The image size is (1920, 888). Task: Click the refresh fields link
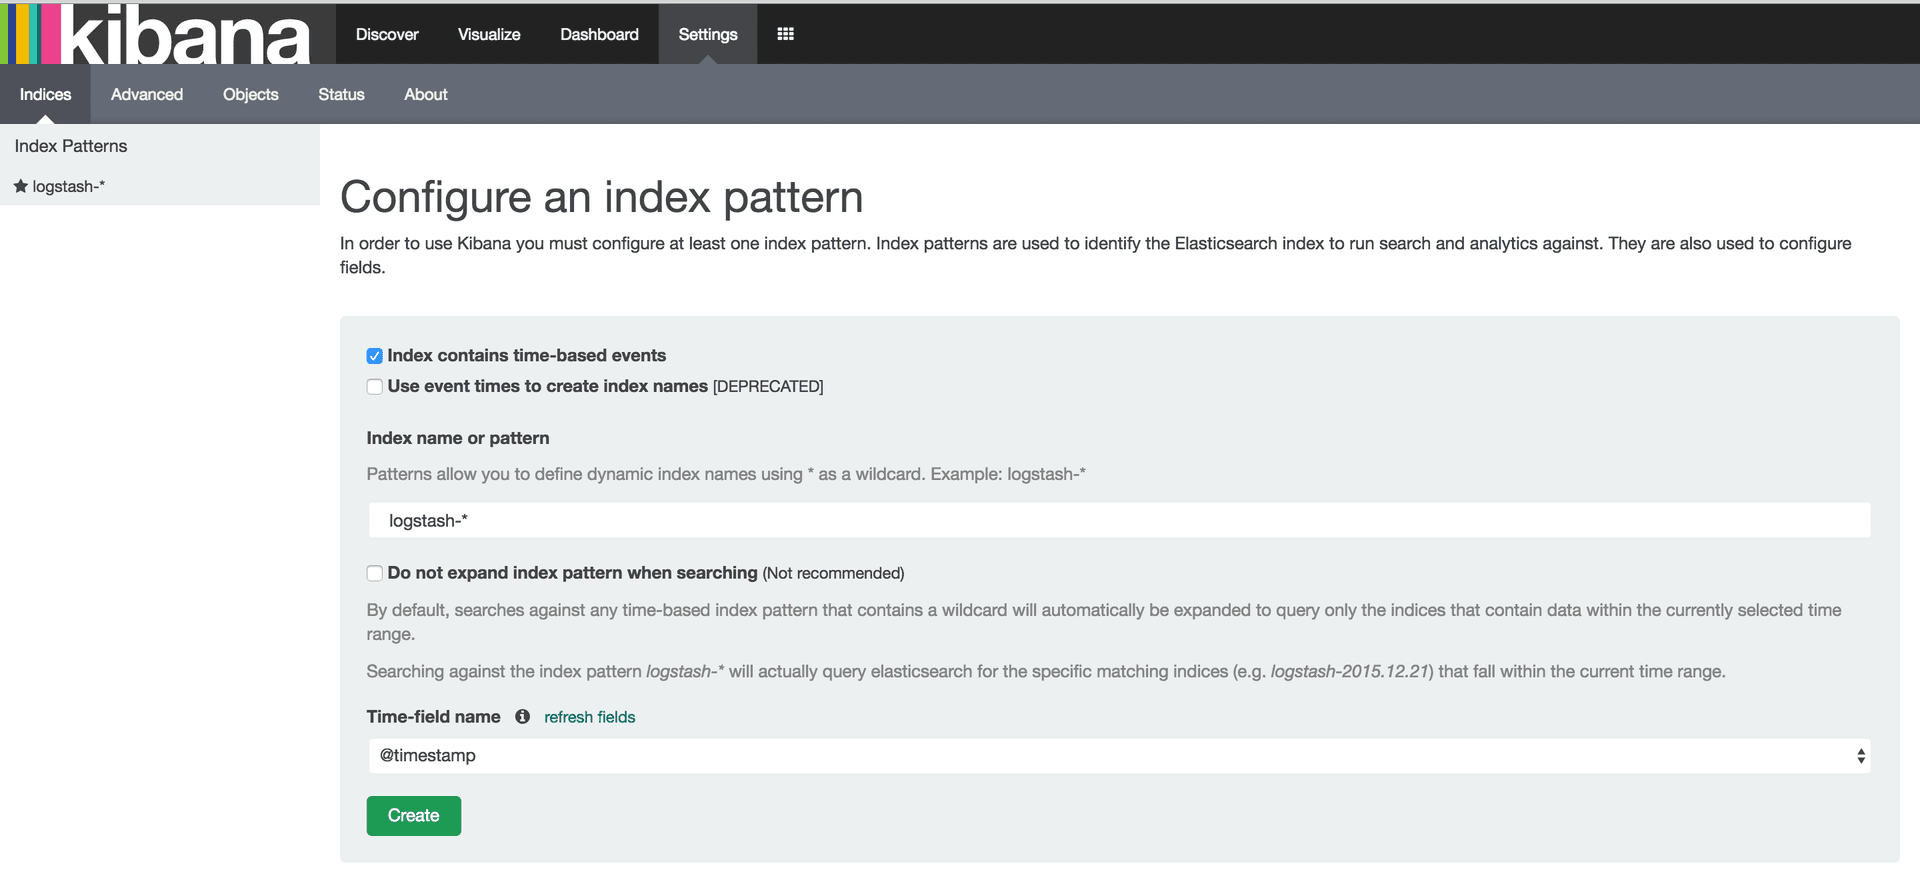[x=589, y=717]
